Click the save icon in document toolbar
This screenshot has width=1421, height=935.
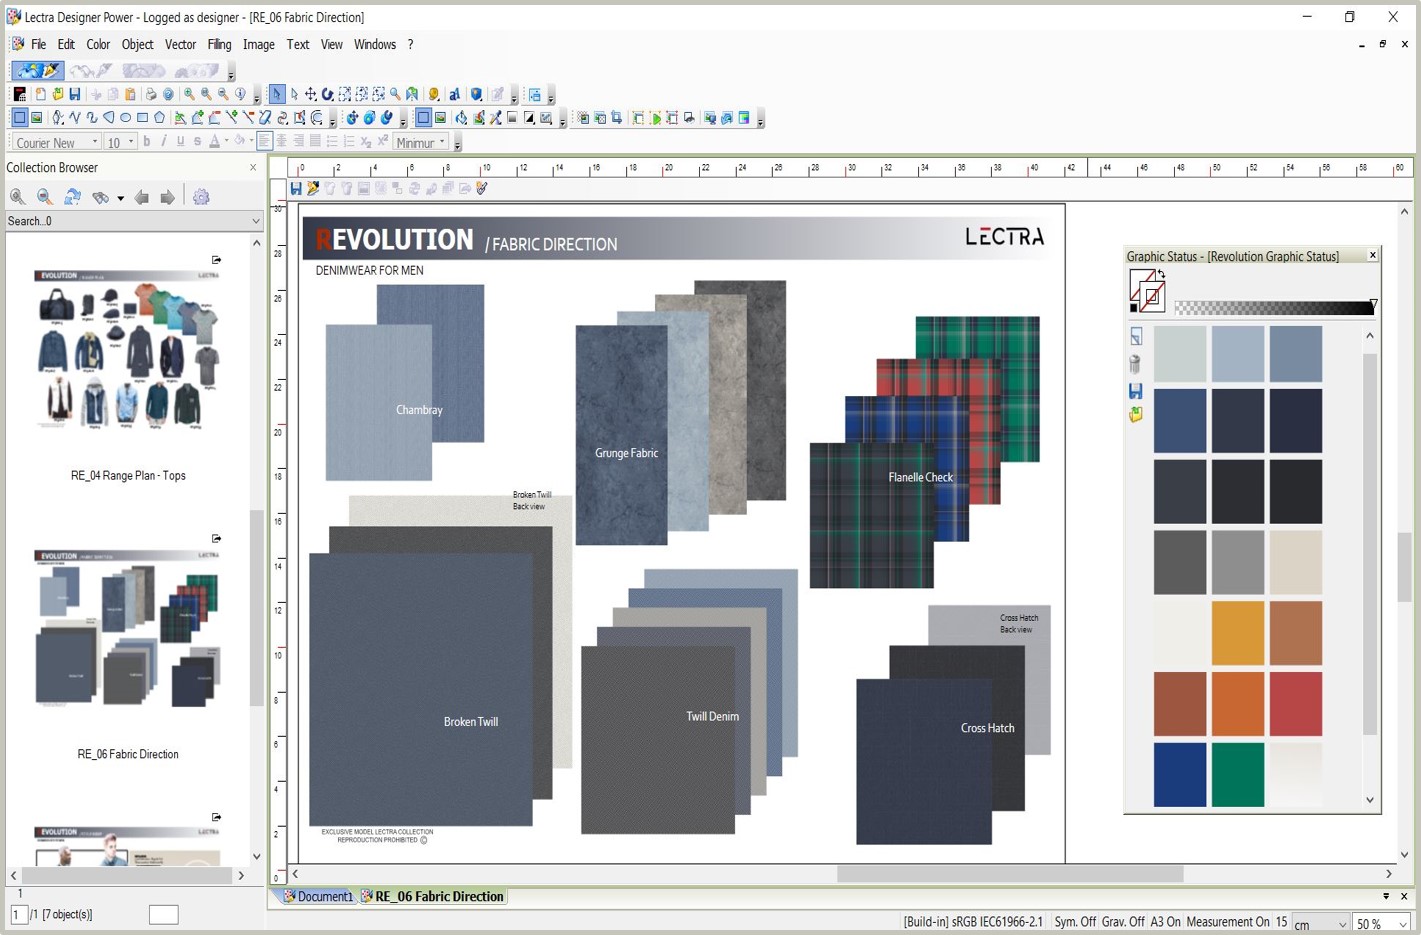click(x=296, y=188)
